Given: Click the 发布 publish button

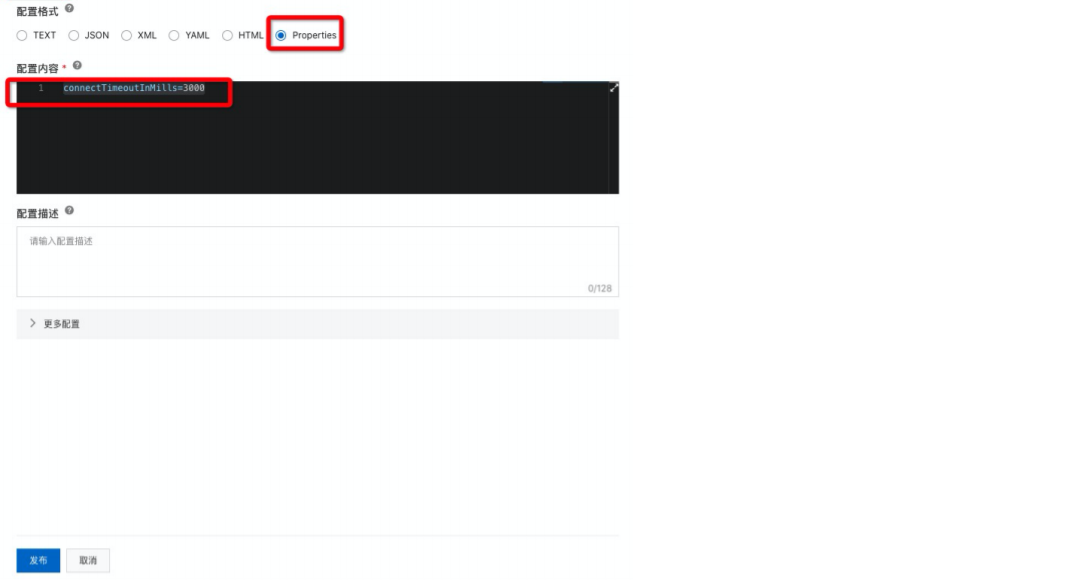Looking at the screenshot, I should (x=38, y=561).
